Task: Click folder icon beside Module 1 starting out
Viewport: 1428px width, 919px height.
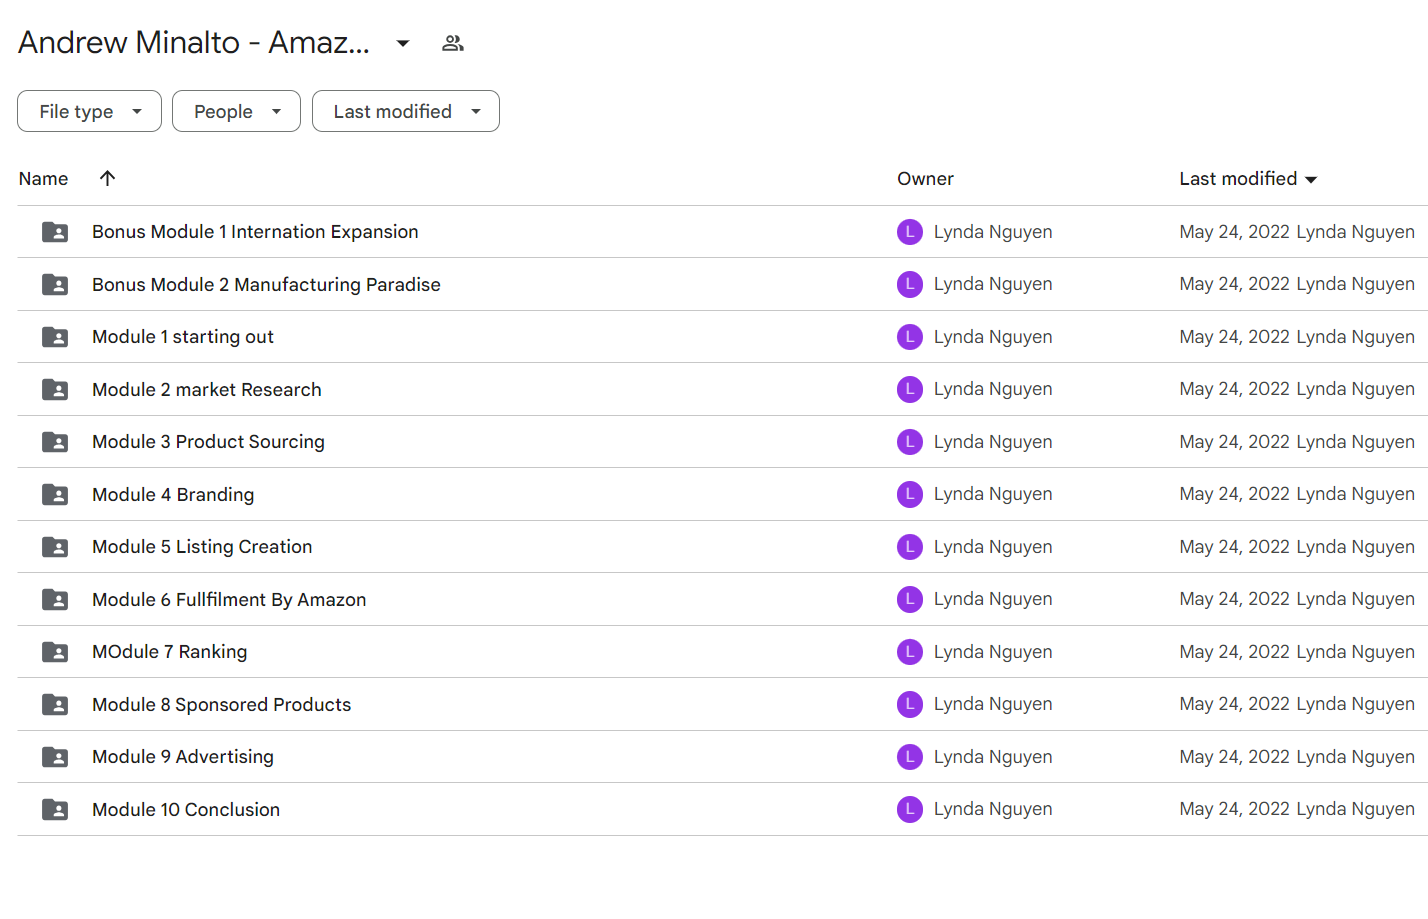Action: coord(55,337)
